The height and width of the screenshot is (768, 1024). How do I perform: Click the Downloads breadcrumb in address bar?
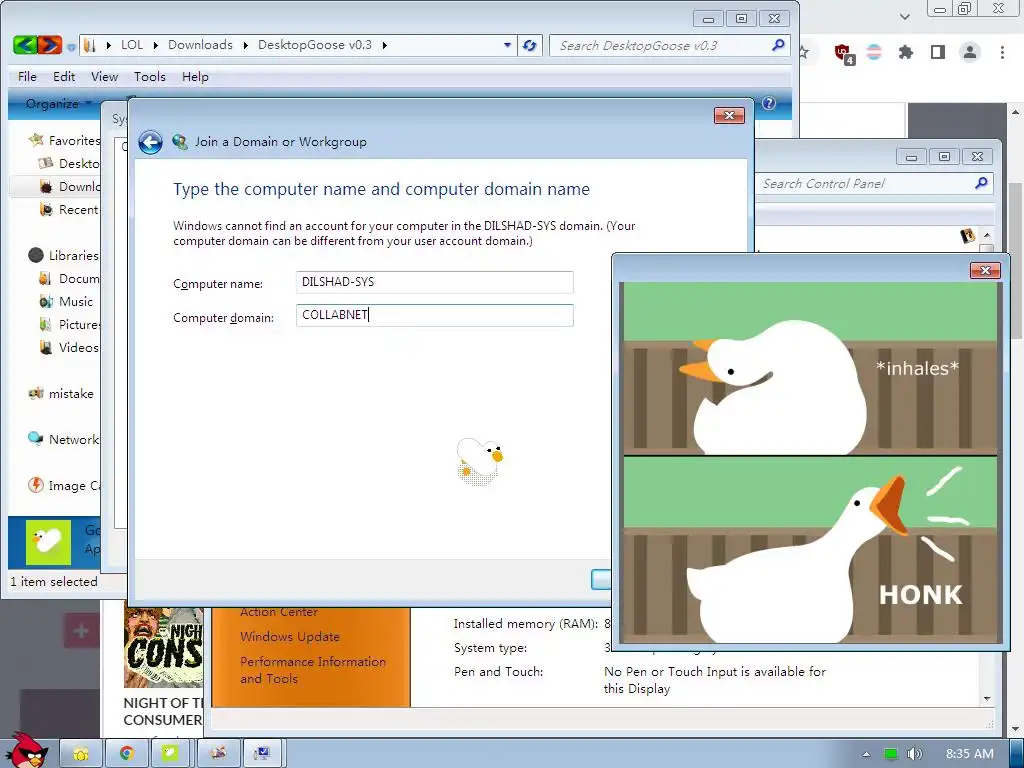click(x=200, y=45)
